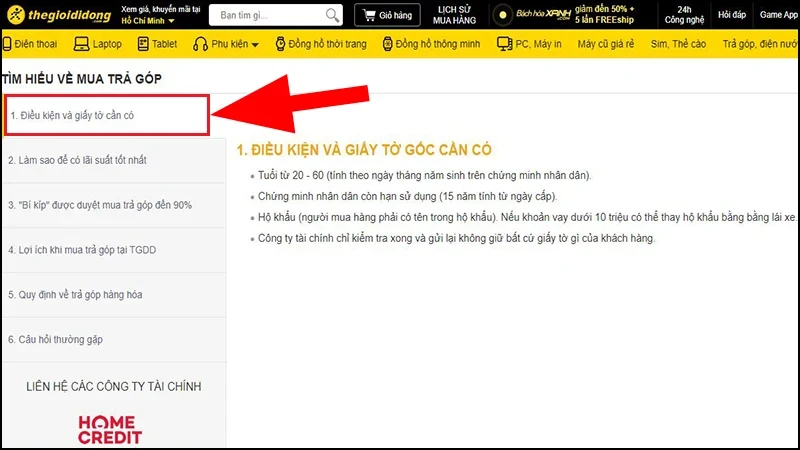
Task: Click the thegioididong logo
Action: (x=58, y=15)
